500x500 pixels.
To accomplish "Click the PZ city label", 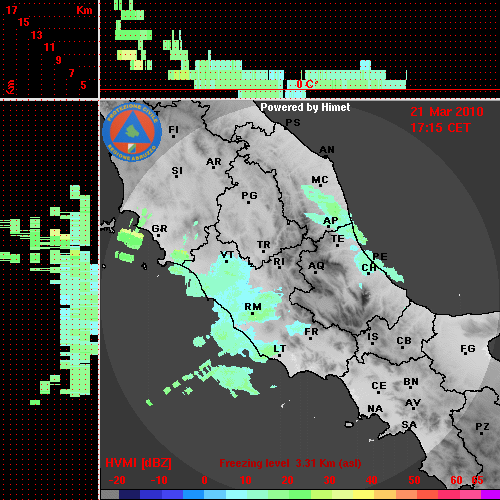I will pos(482,426).
